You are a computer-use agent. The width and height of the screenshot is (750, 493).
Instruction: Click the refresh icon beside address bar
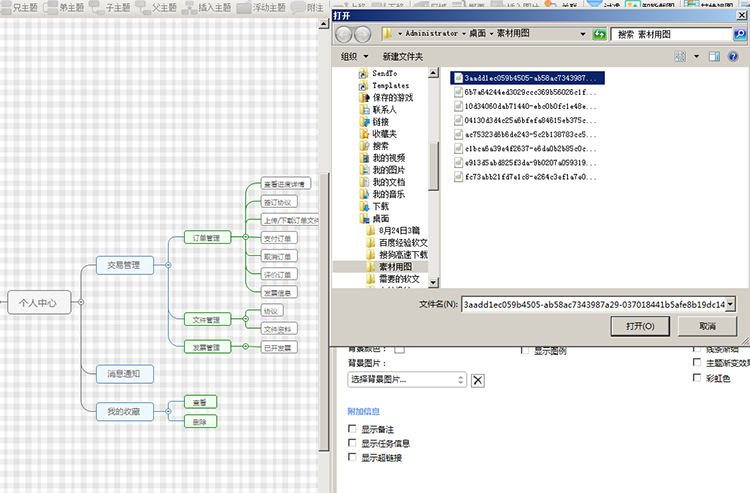pos(599,34)
